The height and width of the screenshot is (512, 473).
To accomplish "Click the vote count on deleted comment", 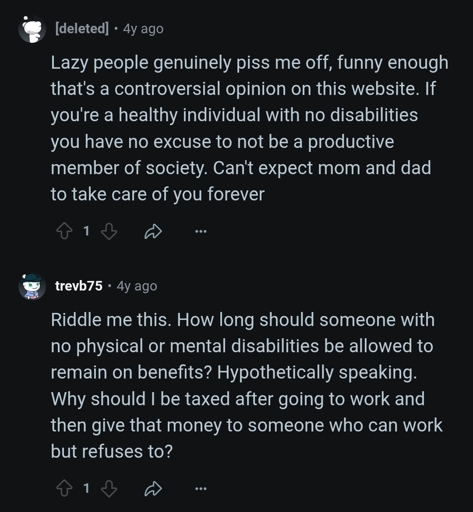I will tap(86, 231).
